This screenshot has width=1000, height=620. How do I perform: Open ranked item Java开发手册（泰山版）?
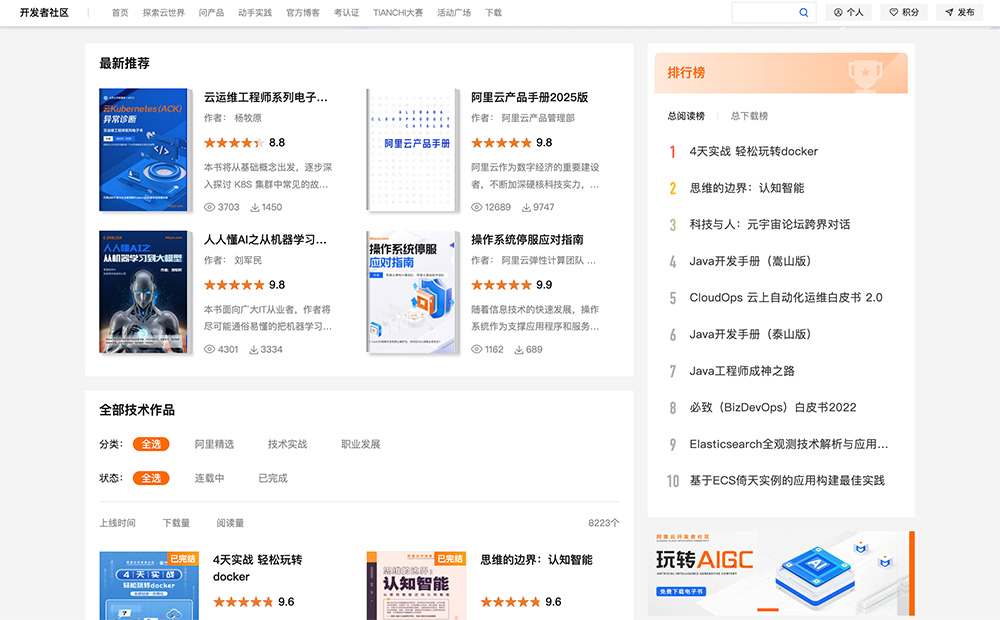pos(750,334)
